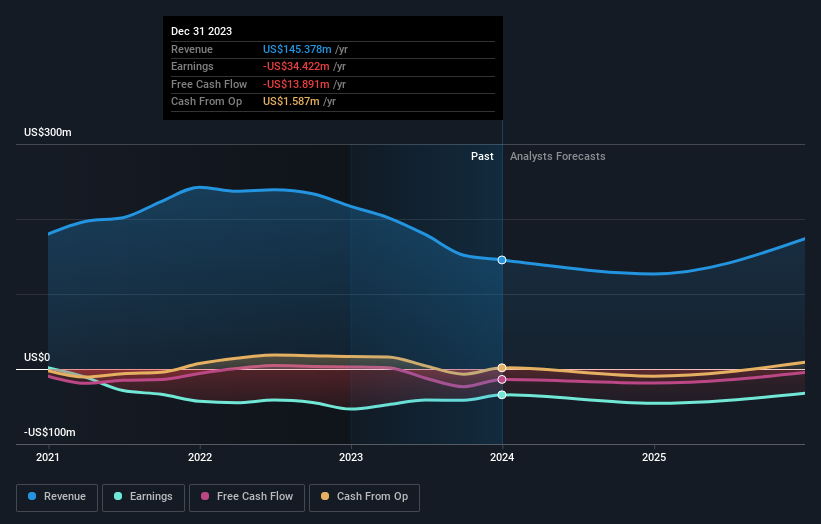Click the 'Free Cash Flow' row label in tooltip
The height and width of the screenshot is (524, 821).
click(209, 84)
